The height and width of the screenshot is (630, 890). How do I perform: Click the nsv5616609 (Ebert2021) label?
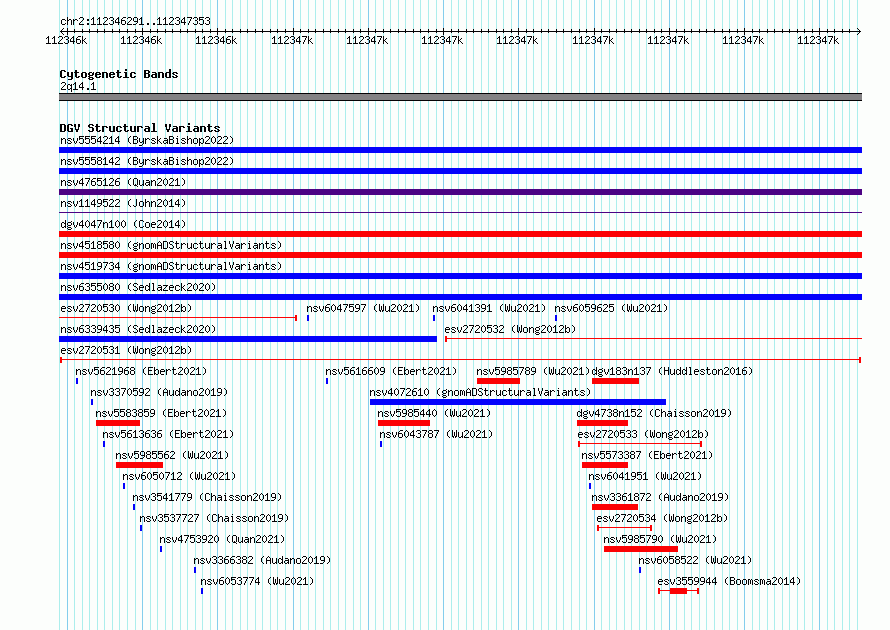point(391,371)
